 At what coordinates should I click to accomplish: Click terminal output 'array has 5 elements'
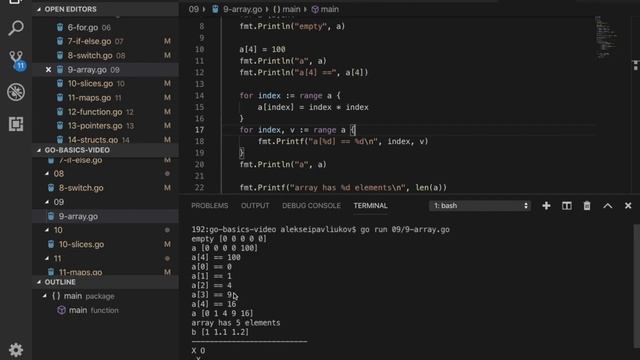coord(236,323)
